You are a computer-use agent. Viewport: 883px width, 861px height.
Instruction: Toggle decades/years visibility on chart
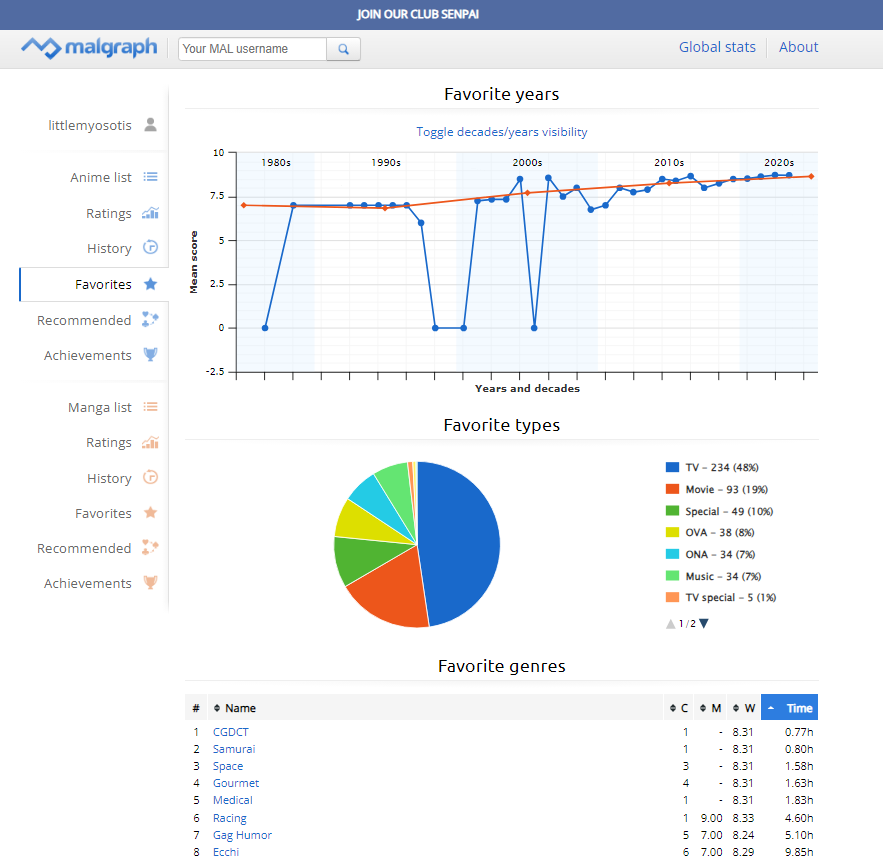[x=501, y=132]
